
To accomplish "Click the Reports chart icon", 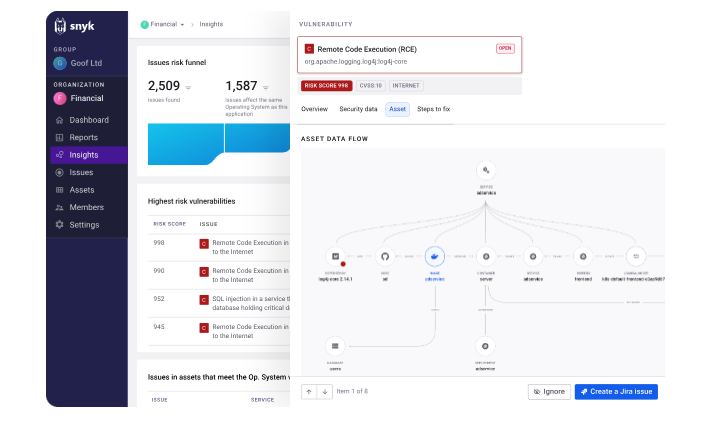I will click(x=59, y=137).
